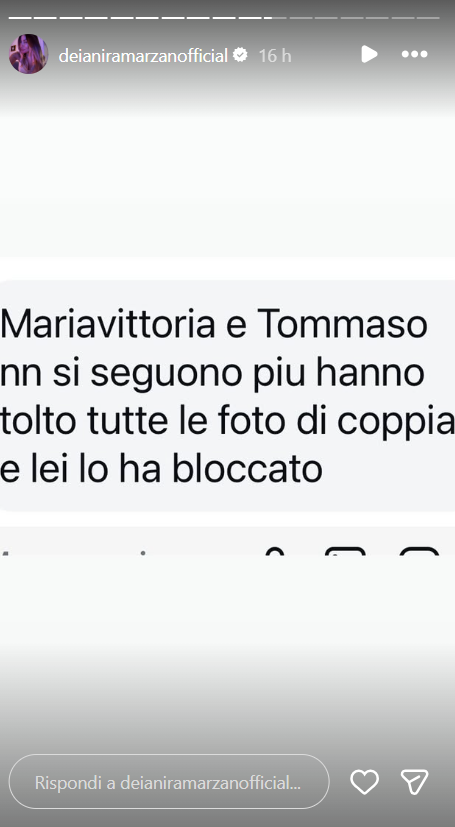Click the blank chat area above the message bubble
The height and width of the screenshot is (827, 455).
pyautogui.click(x=227, y=185)
